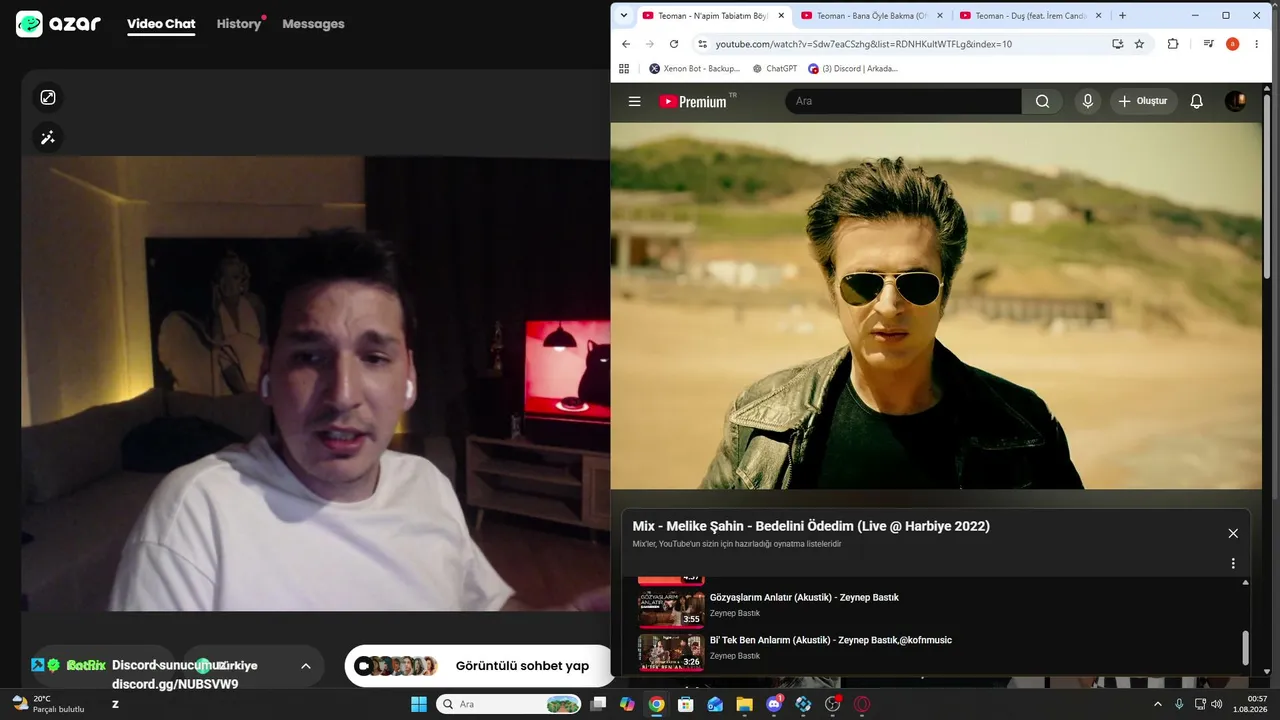Image resolution: width=1280 pixels, height=720 pixels.
Task: Open the Chrome apps grid in bookmarks bar
Action: [x=624, y=69]
